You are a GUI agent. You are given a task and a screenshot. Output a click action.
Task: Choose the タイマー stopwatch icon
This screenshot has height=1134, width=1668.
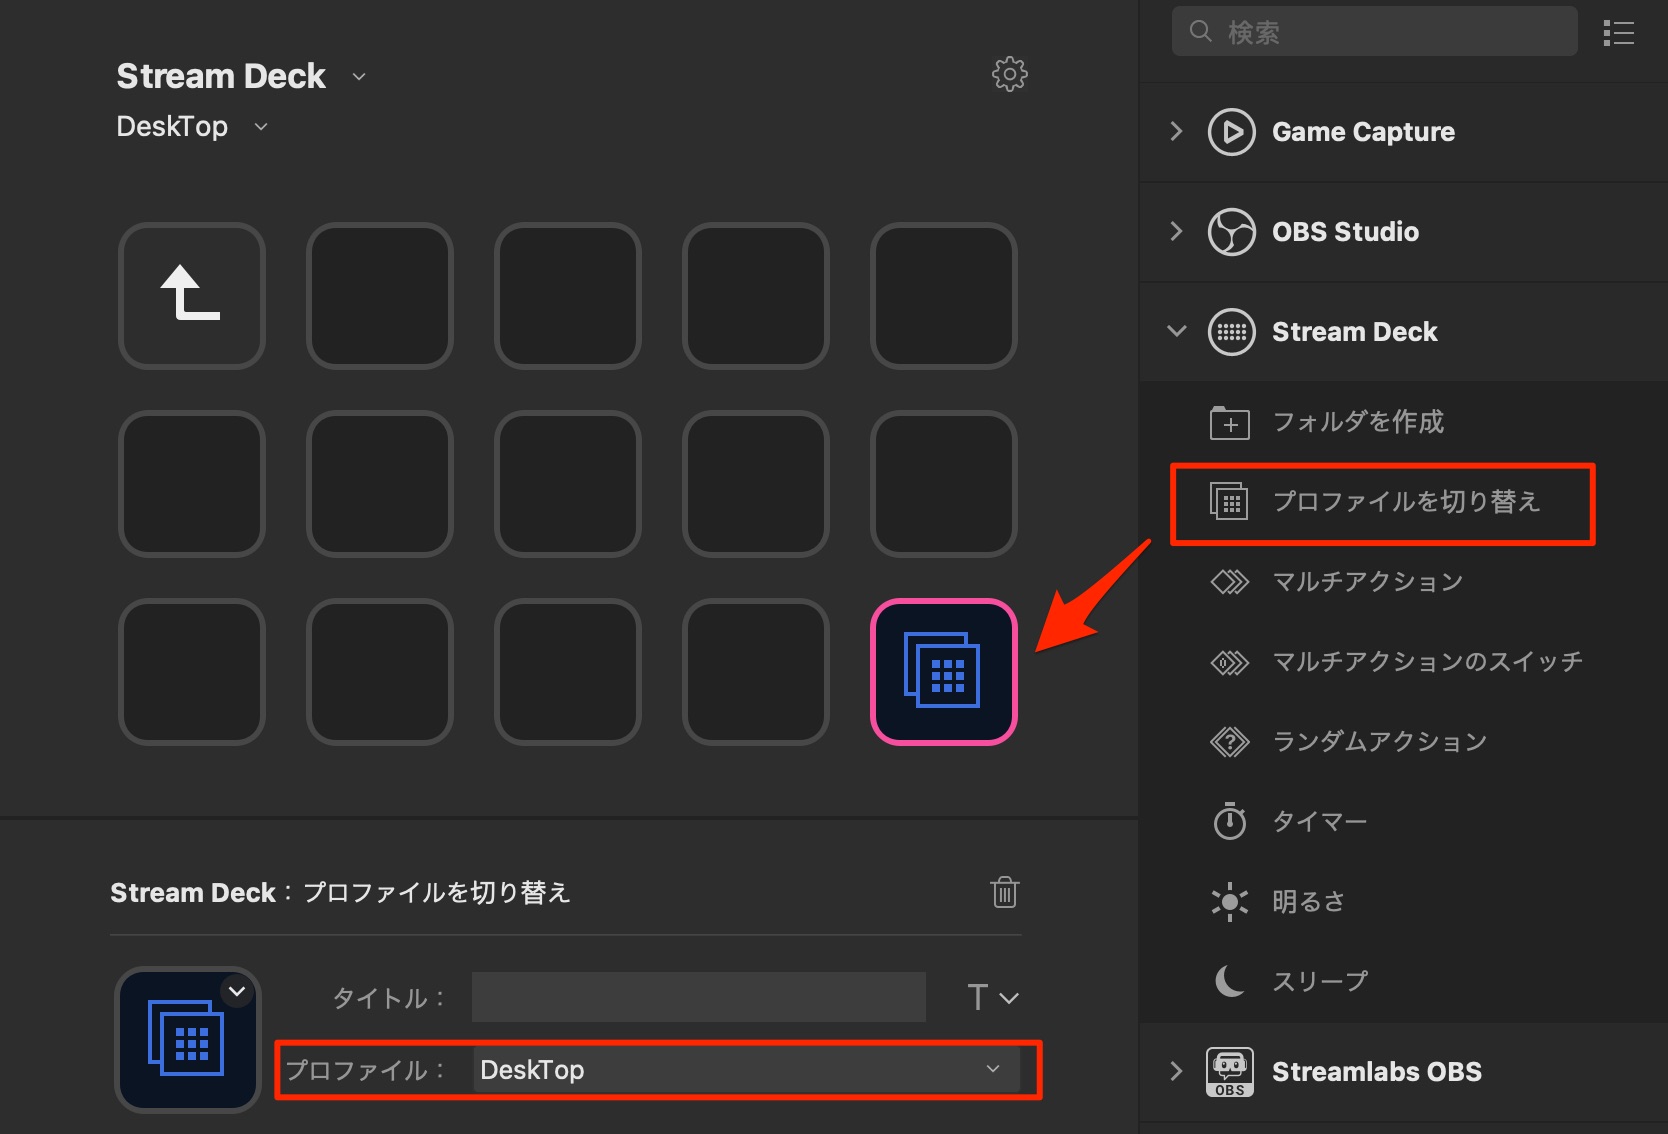click(1229, 821)
